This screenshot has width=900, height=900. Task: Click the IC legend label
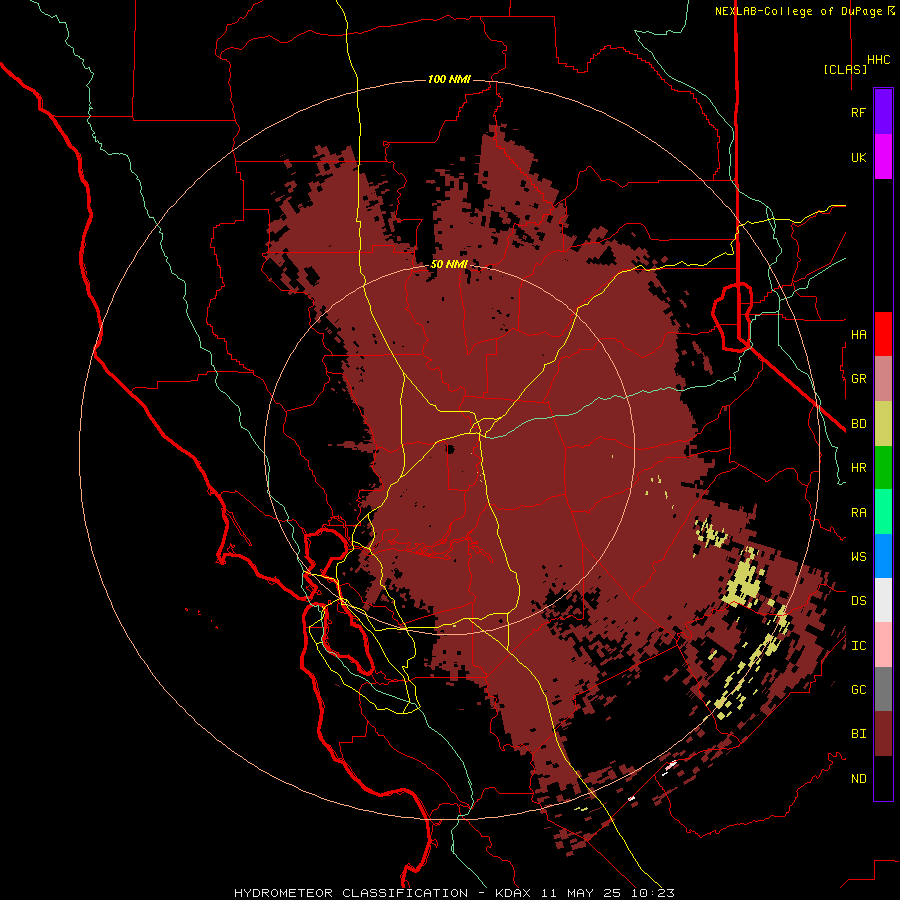pyautogui.click(x=859, y=646)
